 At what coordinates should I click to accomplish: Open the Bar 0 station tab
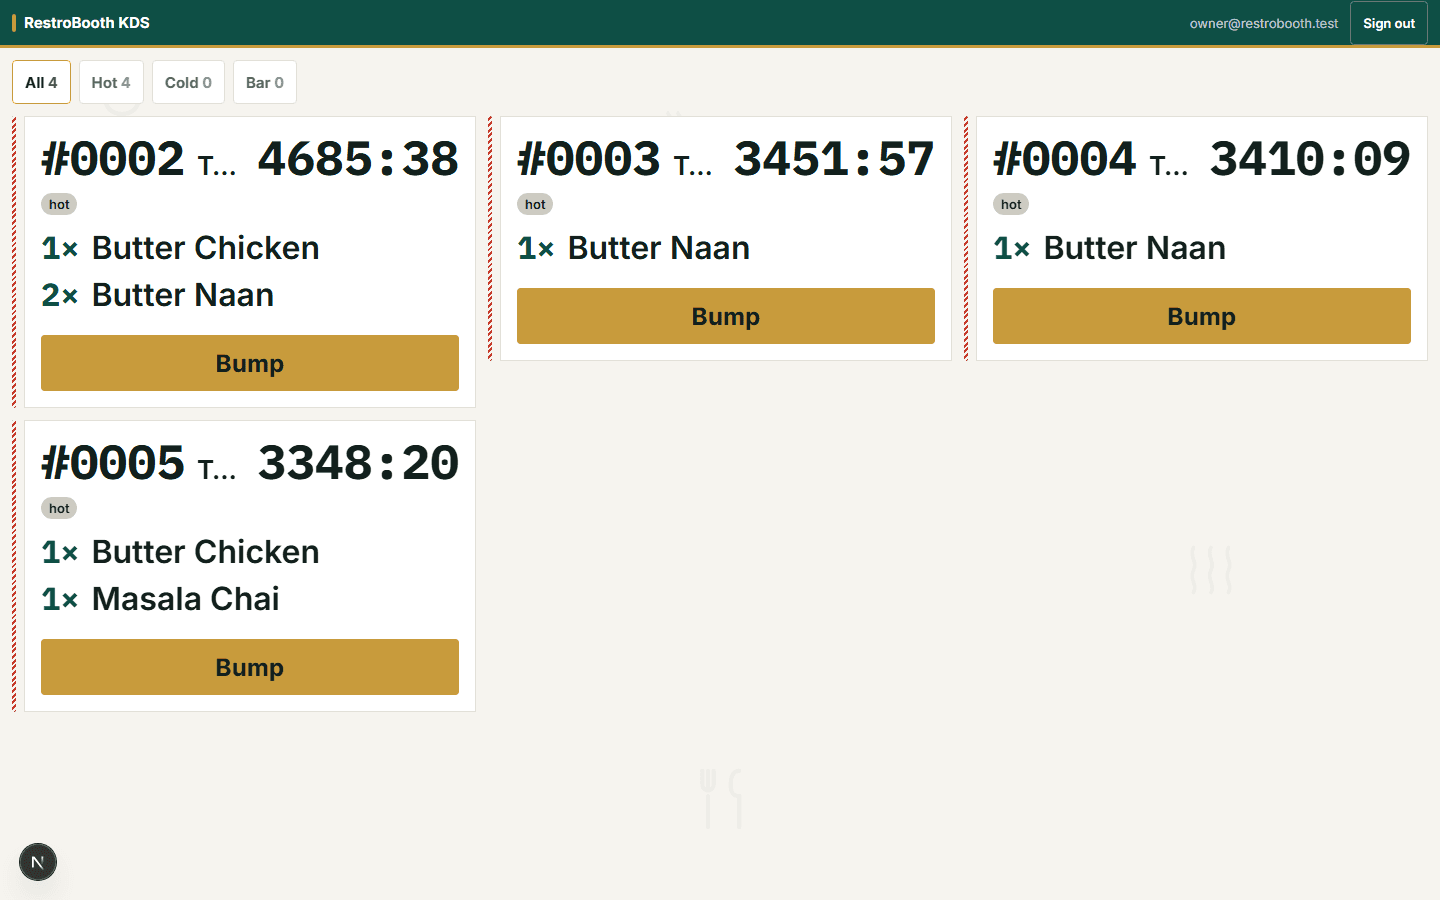(265, 82)
